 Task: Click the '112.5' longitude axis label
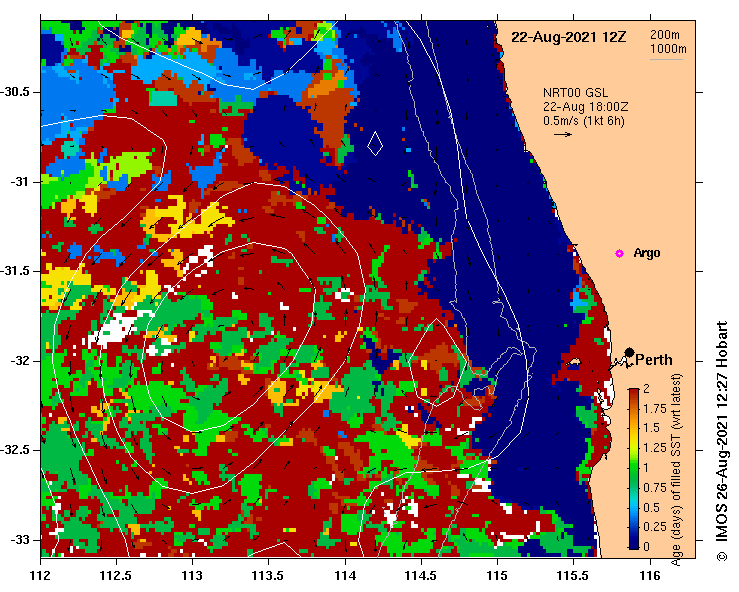click(116, 576)
